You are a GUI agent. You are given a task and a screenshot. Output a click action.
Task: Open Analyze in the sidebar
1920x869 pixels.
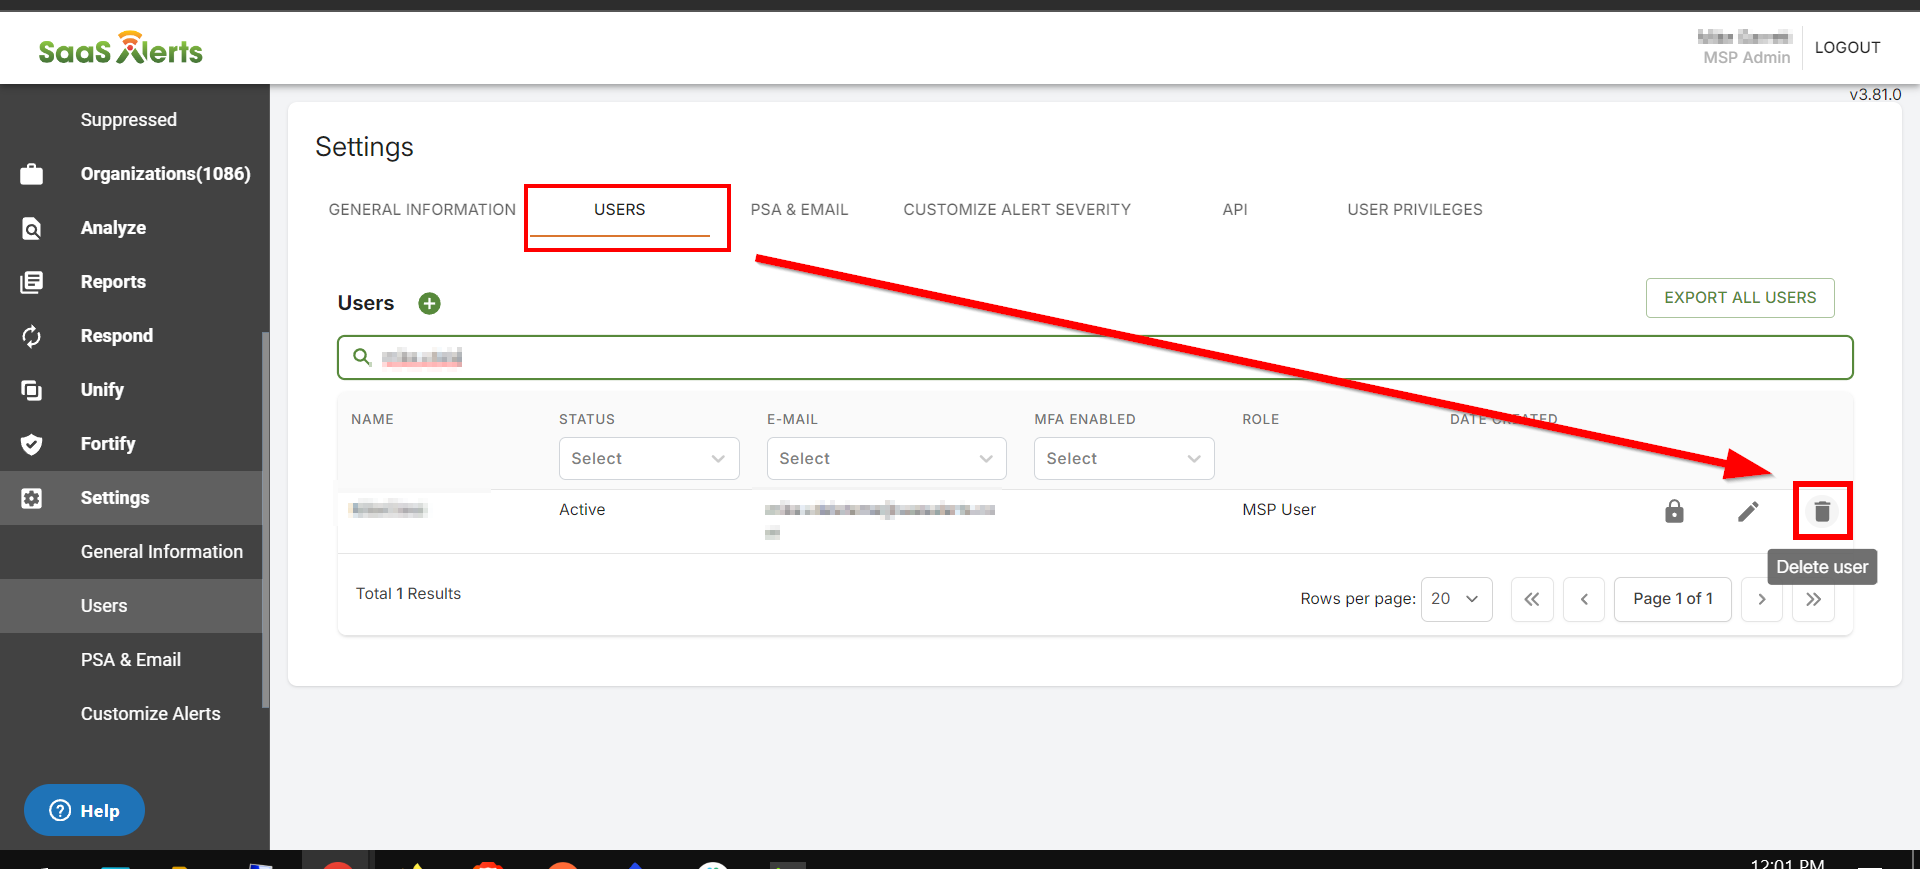click(113, 228)
